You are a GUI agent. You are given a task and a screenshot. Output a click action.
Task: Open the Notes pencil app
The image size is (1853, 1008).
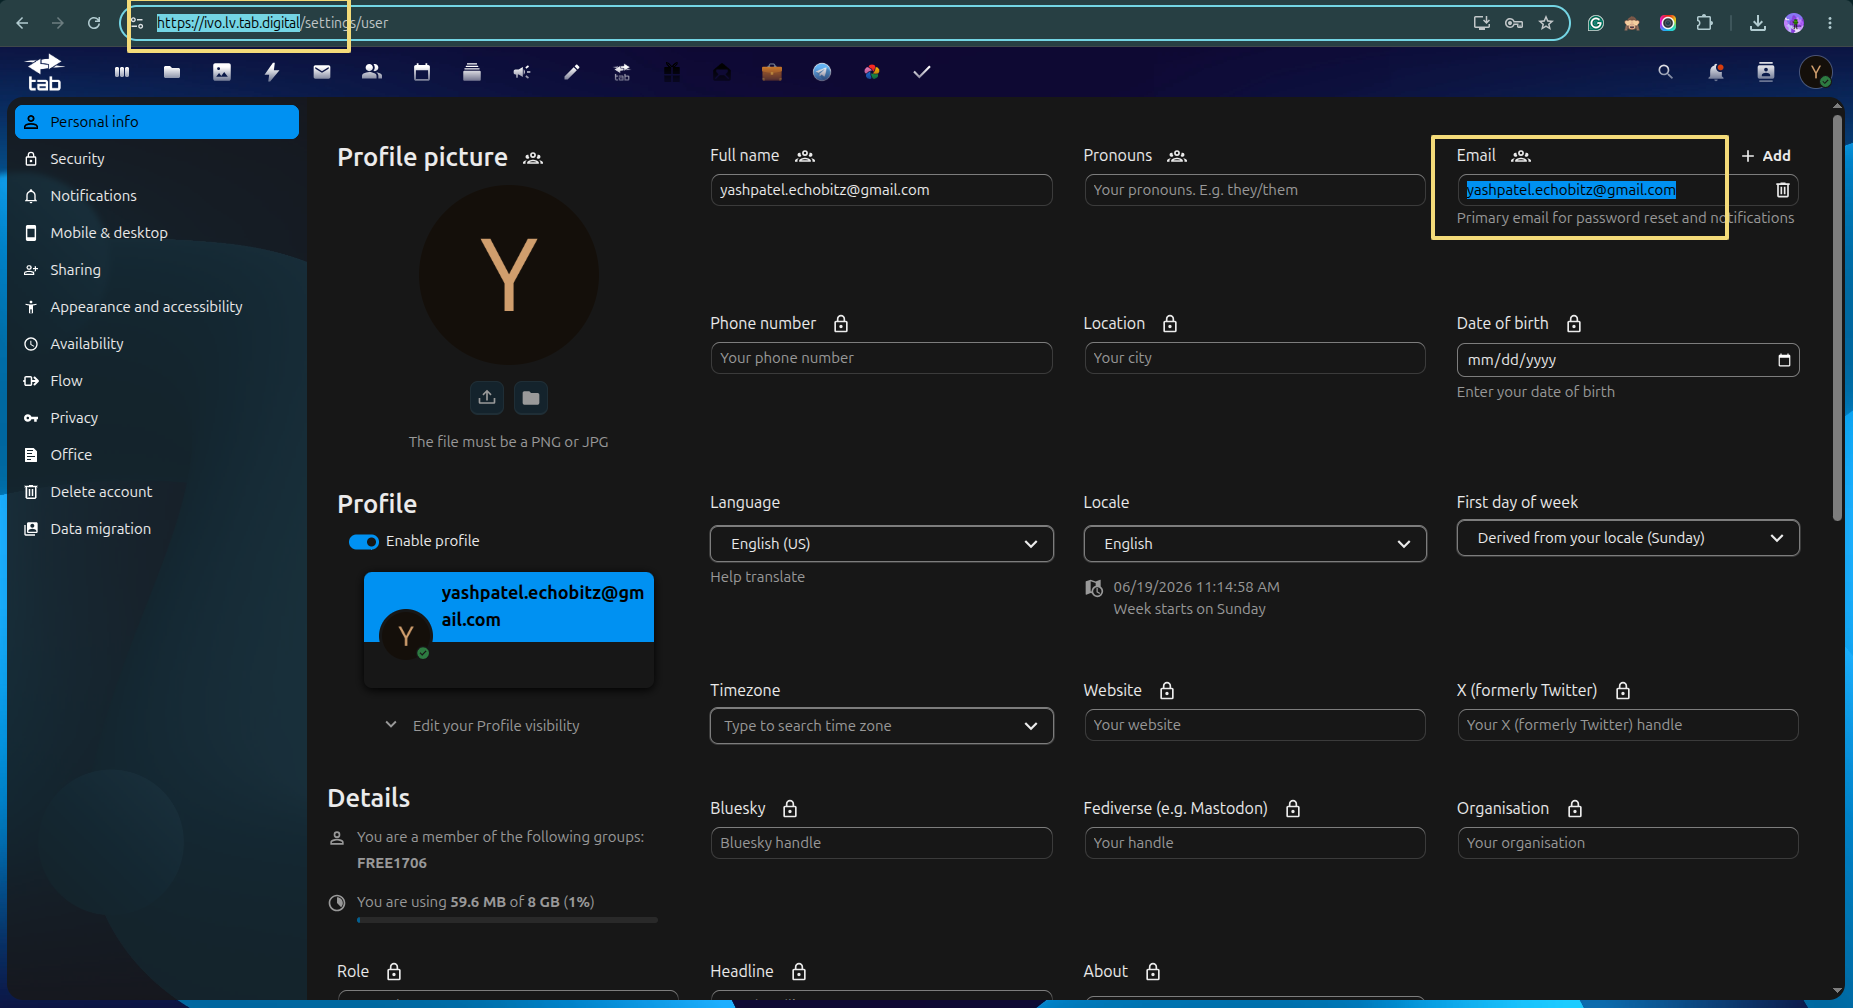coord(572,72)
